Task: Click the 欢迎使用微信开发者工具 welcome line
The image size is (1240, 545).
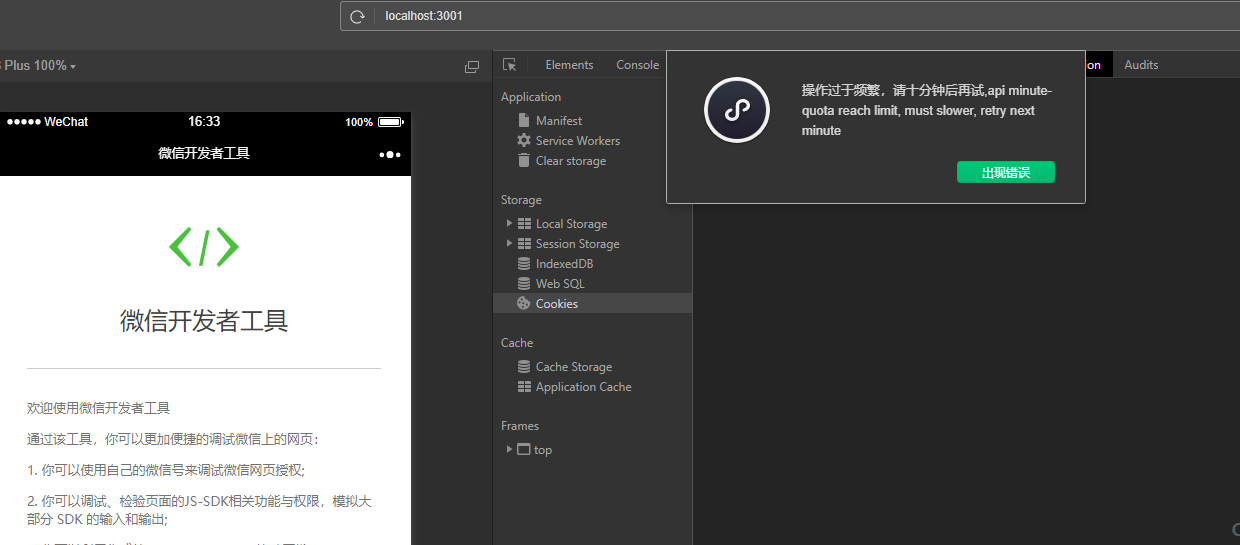Action: 99,408
